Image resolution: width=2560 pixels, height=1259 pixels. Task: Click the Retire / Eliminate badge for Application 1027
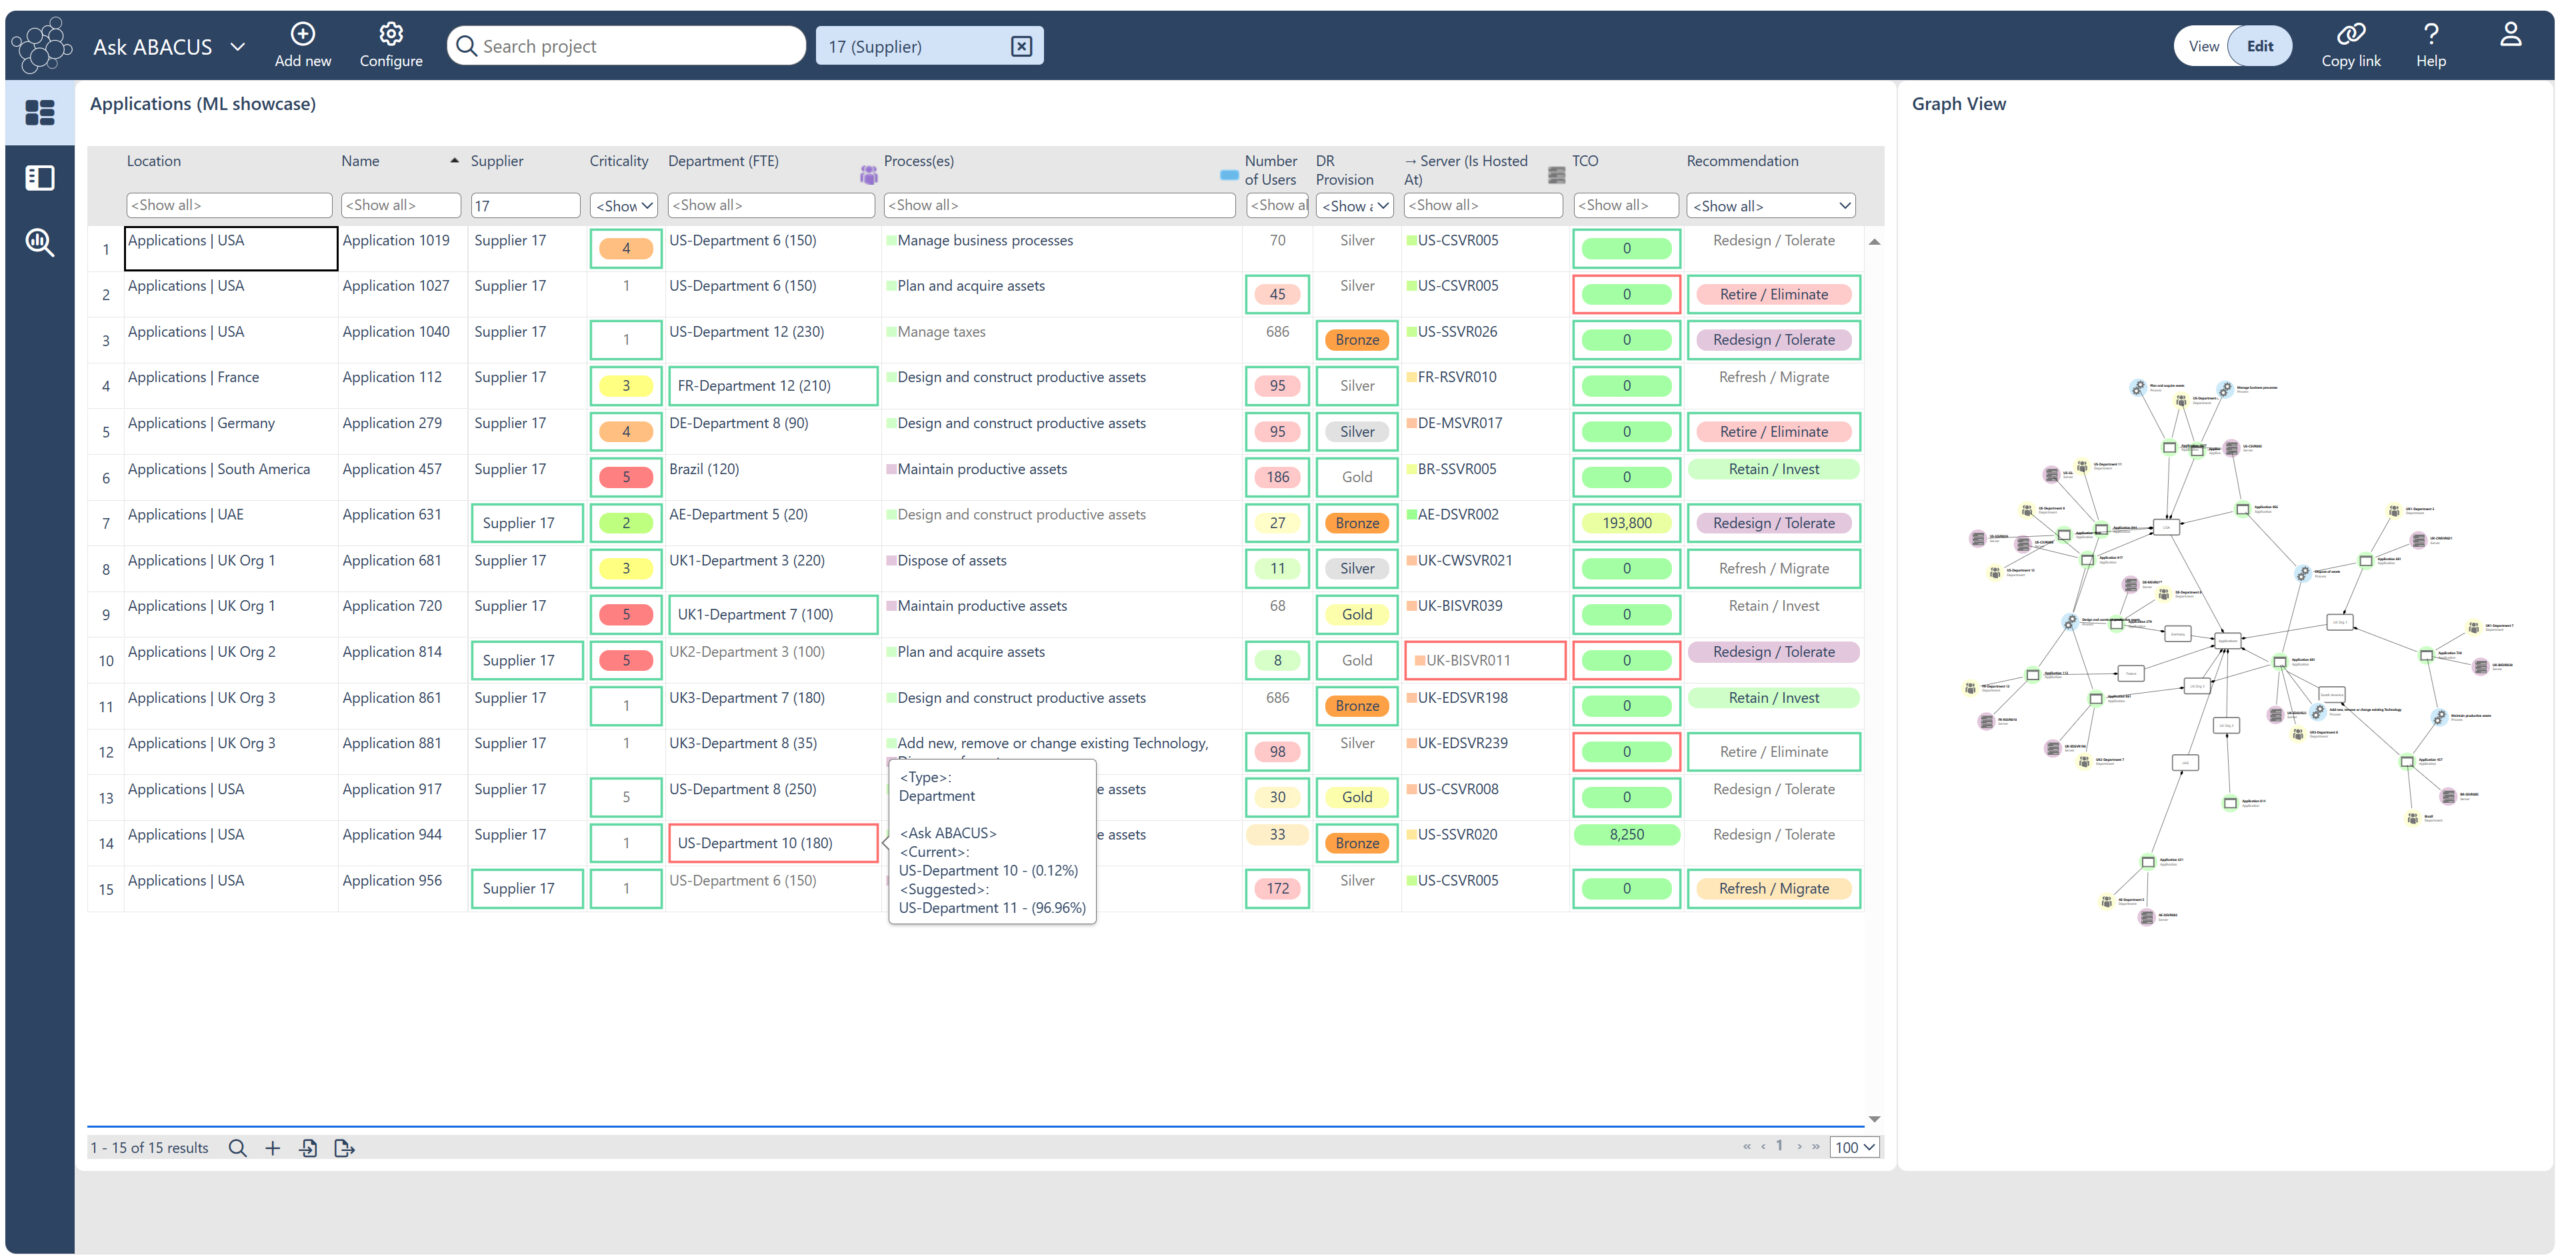click(x=1773, y=294)
